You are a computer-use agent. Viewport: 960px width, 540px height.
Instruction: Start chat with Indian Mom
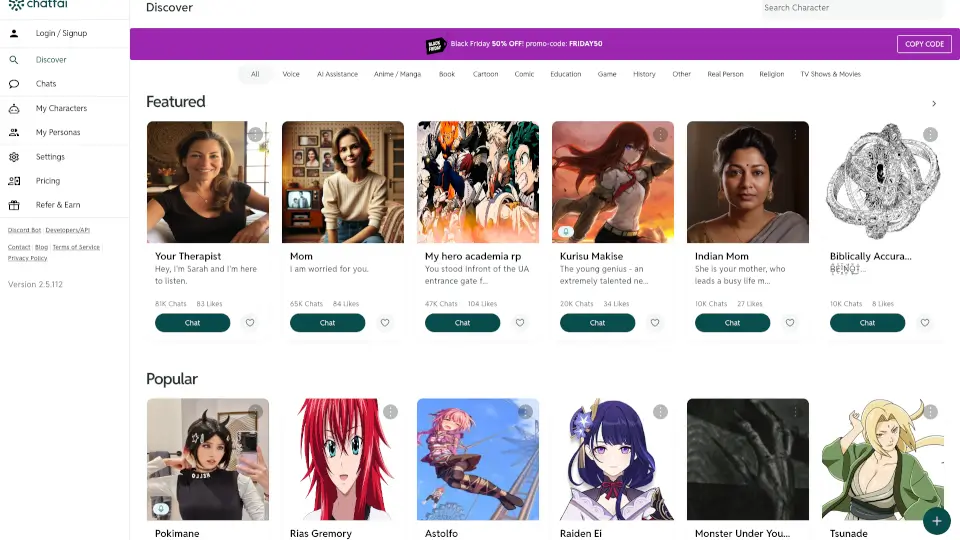coord(732,323)
